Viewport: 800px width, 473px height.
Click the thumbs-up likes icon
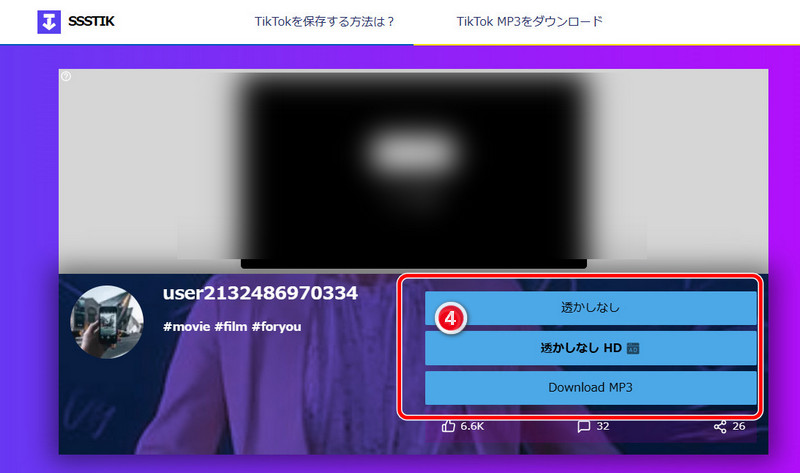pyautogui.click(x=448, y=426)
